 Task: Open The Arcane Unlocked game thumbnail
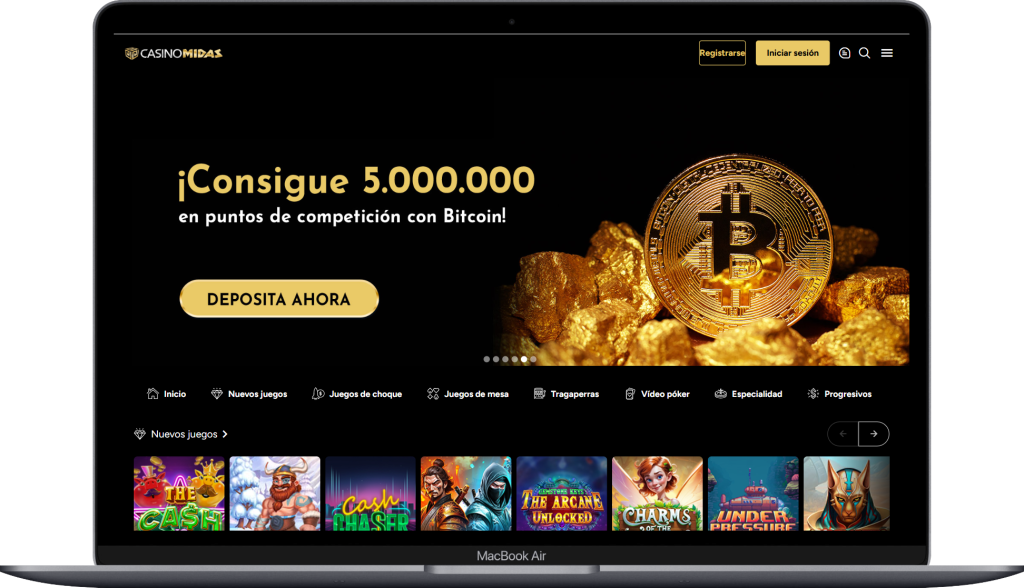coord(562,493)
